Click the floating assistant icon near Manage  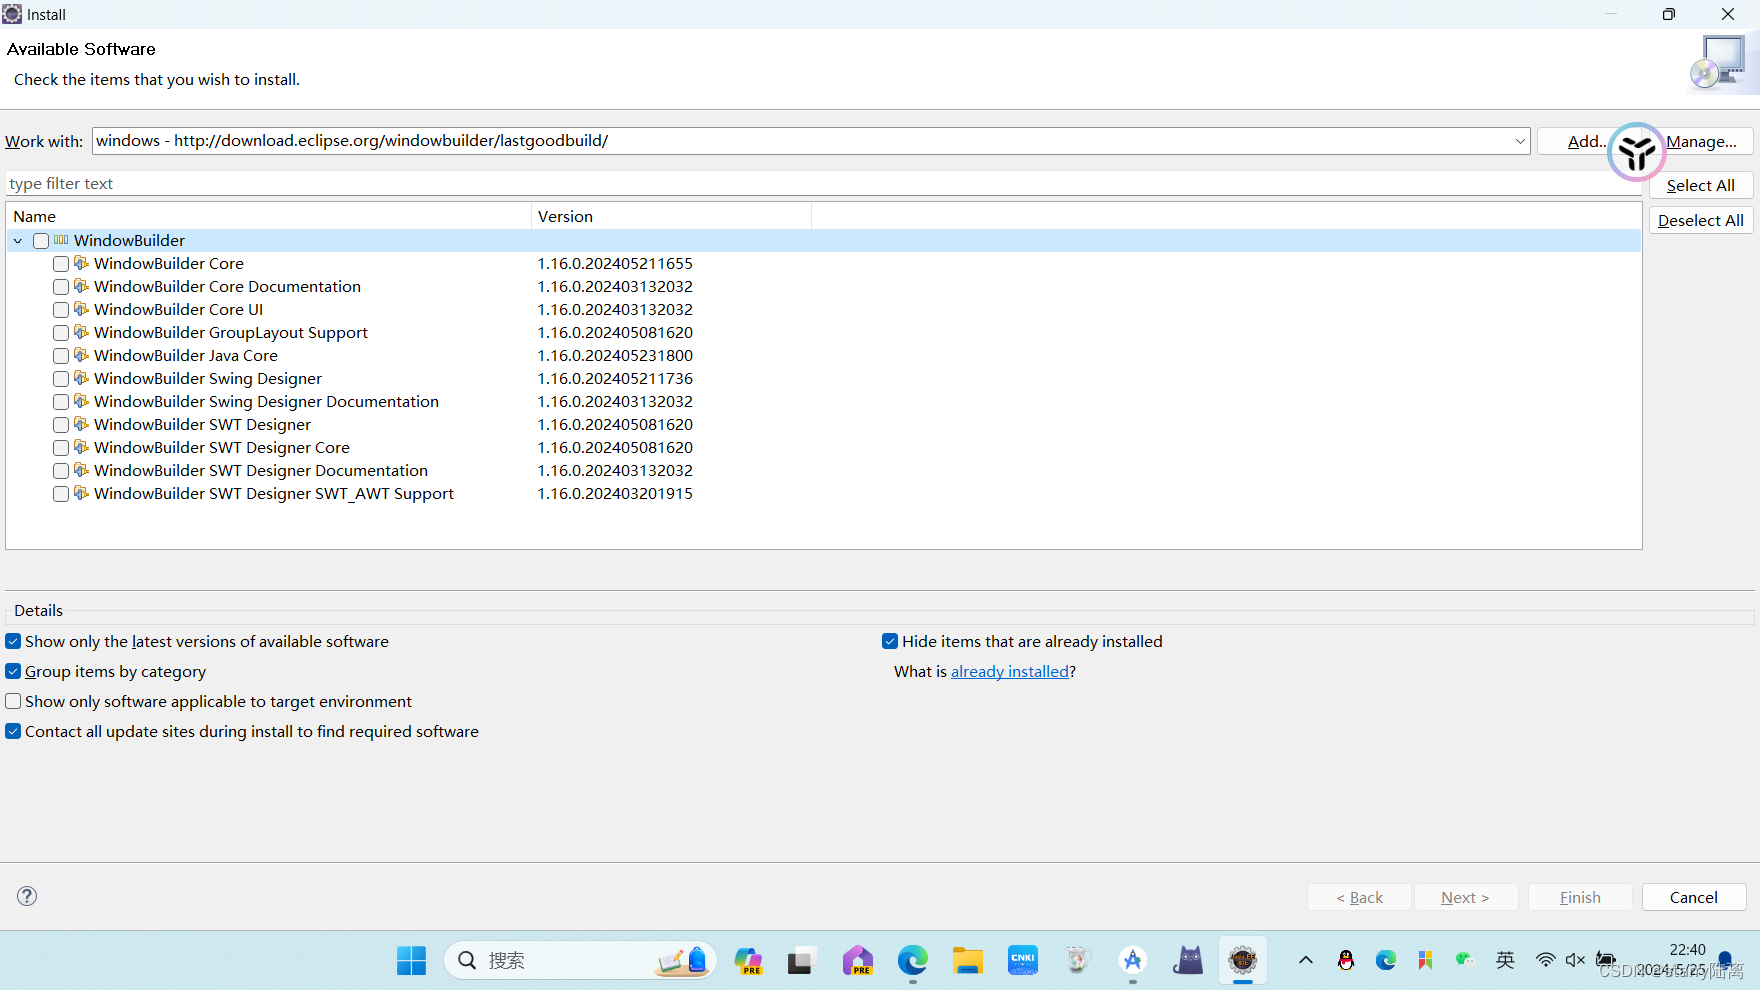pos(1637,152)
